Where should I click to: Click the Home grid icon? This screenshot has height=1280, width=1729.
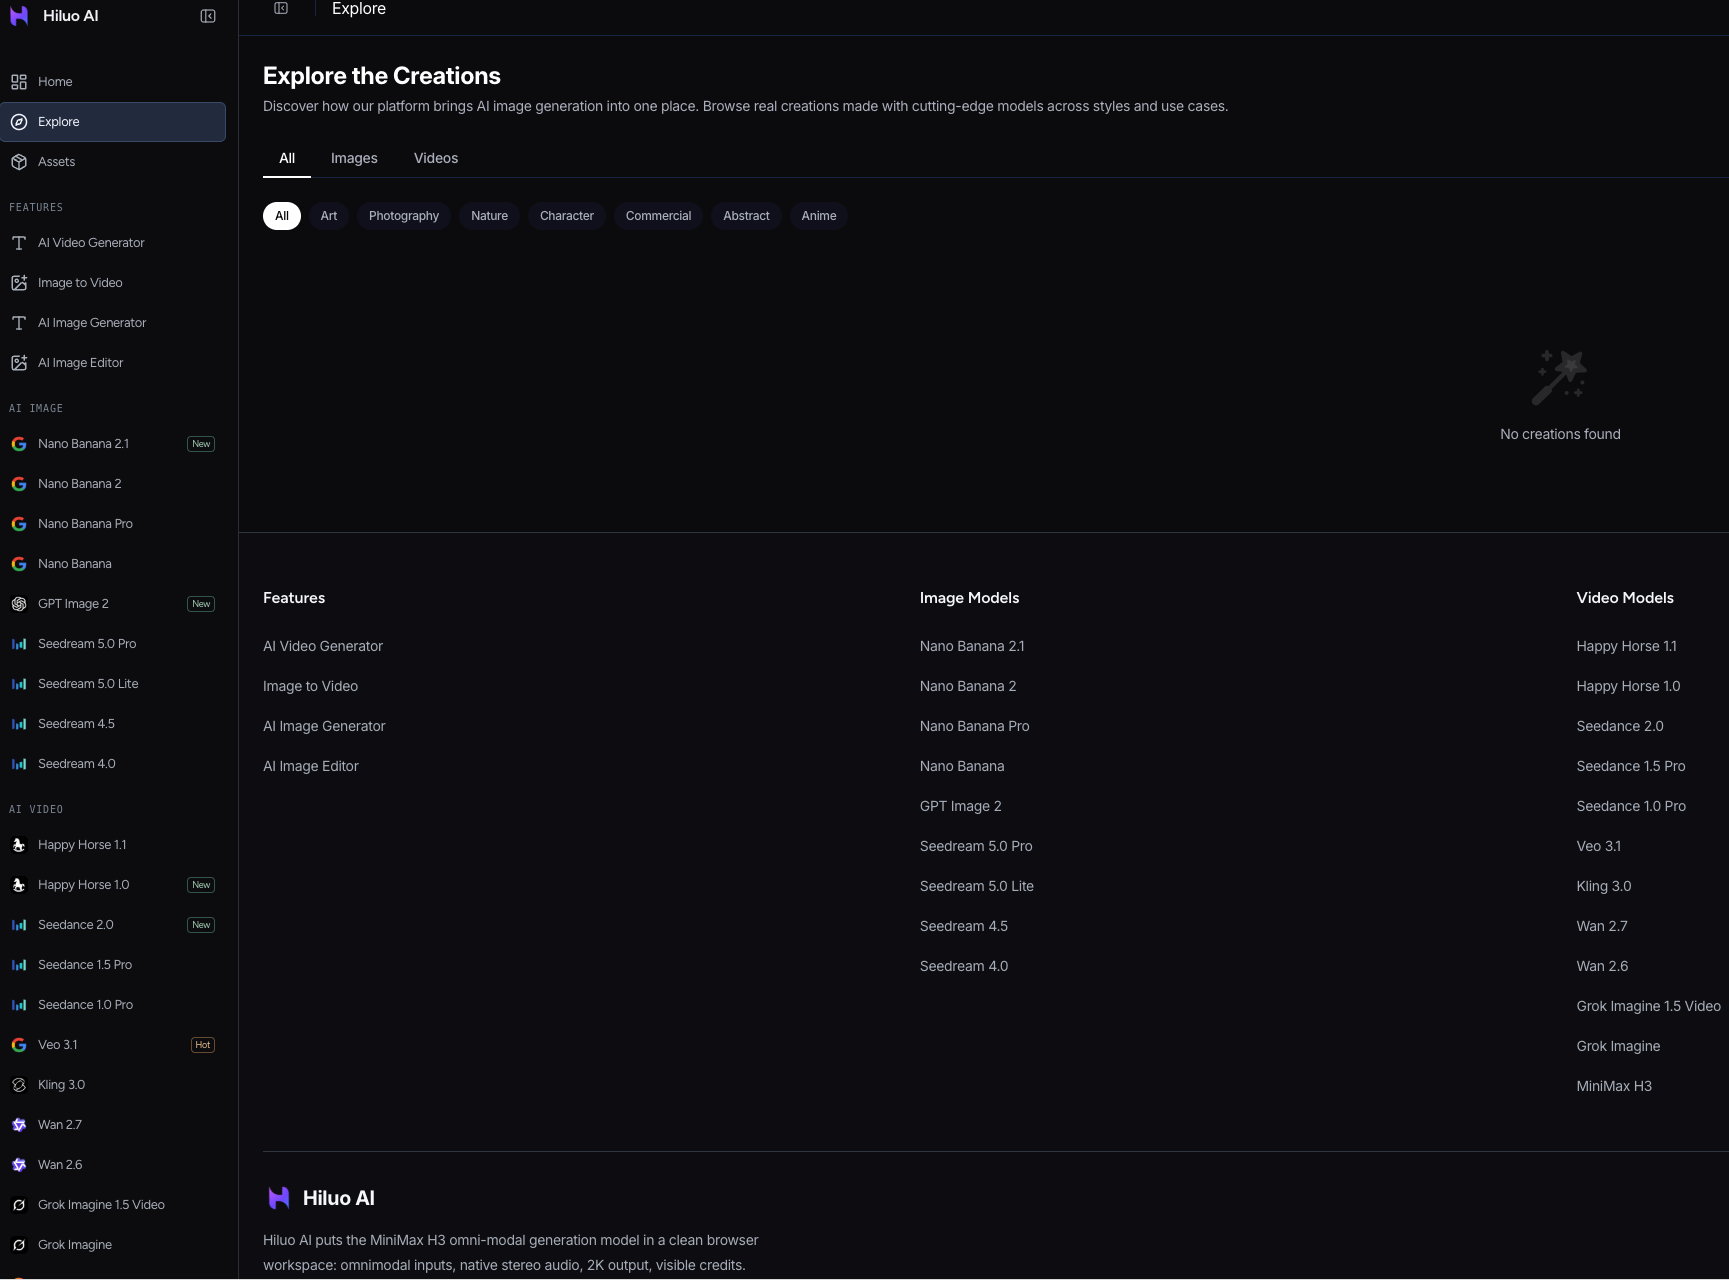tap(19, 82)
